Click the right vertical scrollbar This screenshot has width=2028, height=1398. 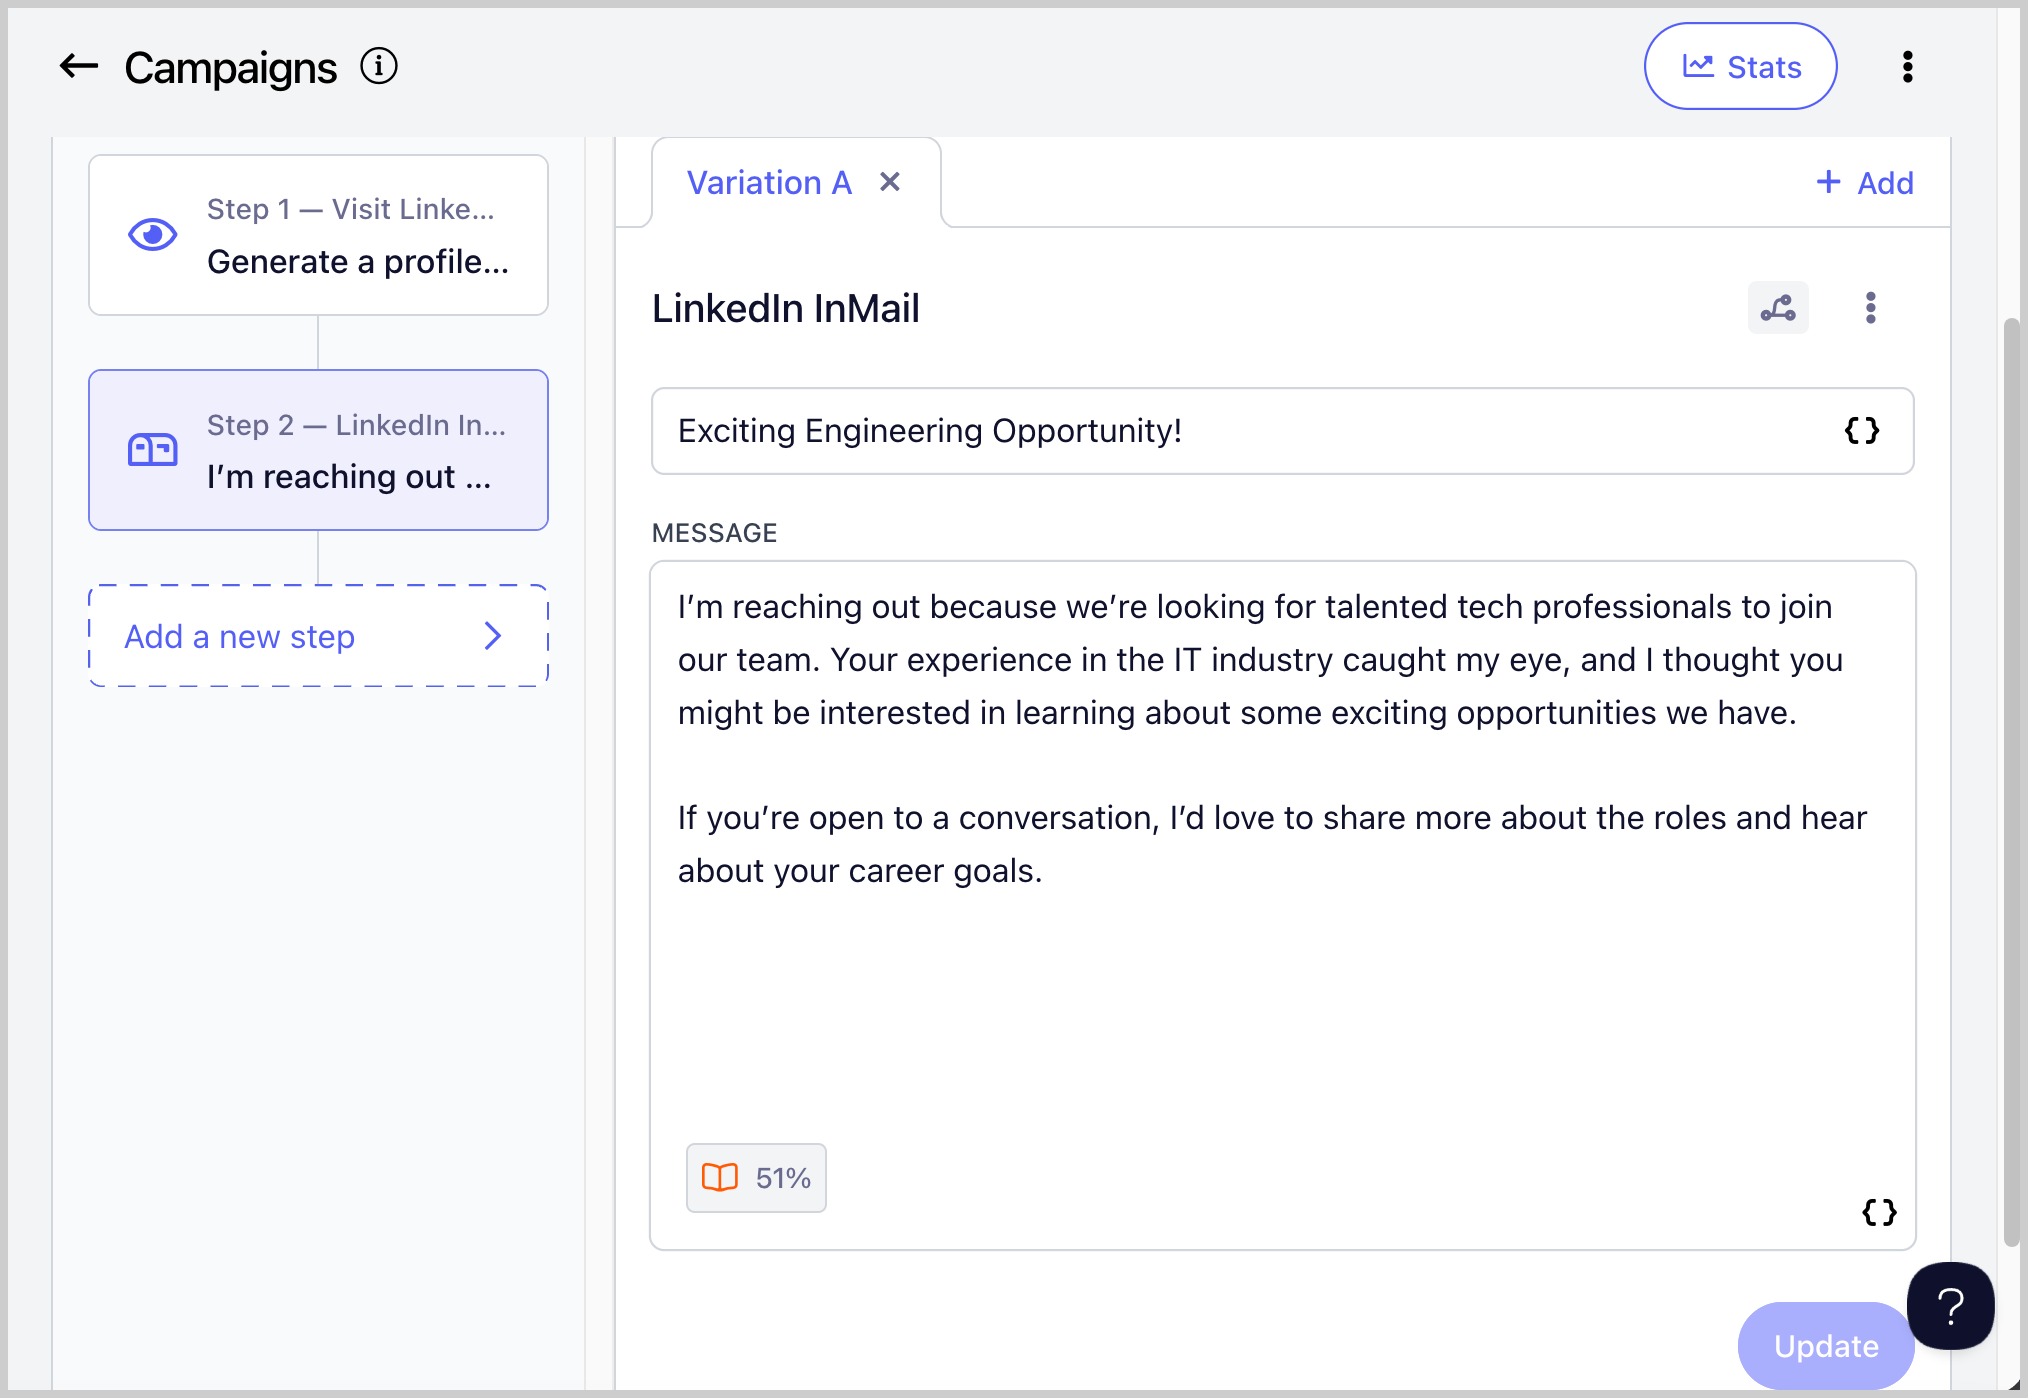click(2011, 780)
